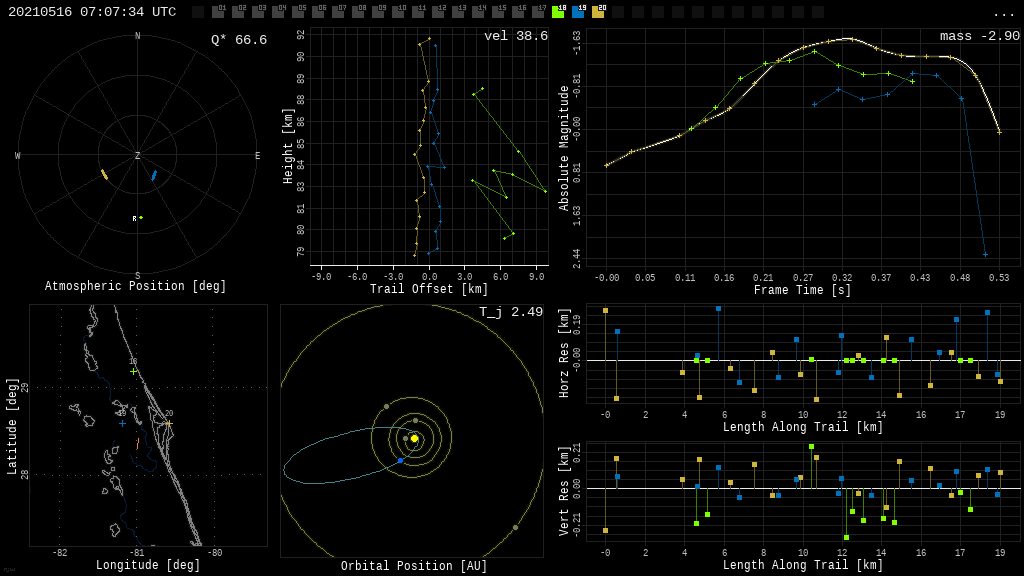Click the W compass label on polar plot
Screen dimensions: 1024x576
[x=18, y=155]
